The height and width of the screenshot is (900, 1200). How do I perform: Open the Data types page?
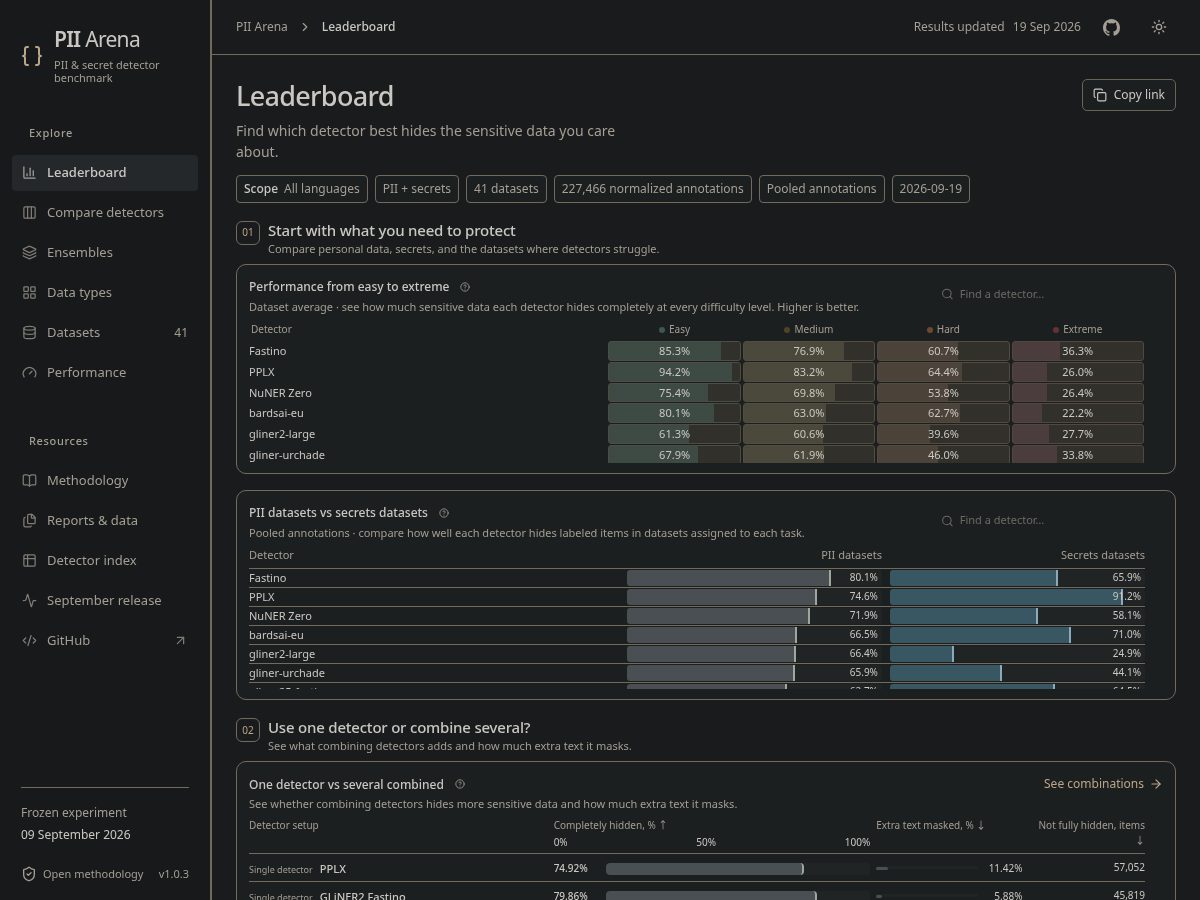click(105, 292)
